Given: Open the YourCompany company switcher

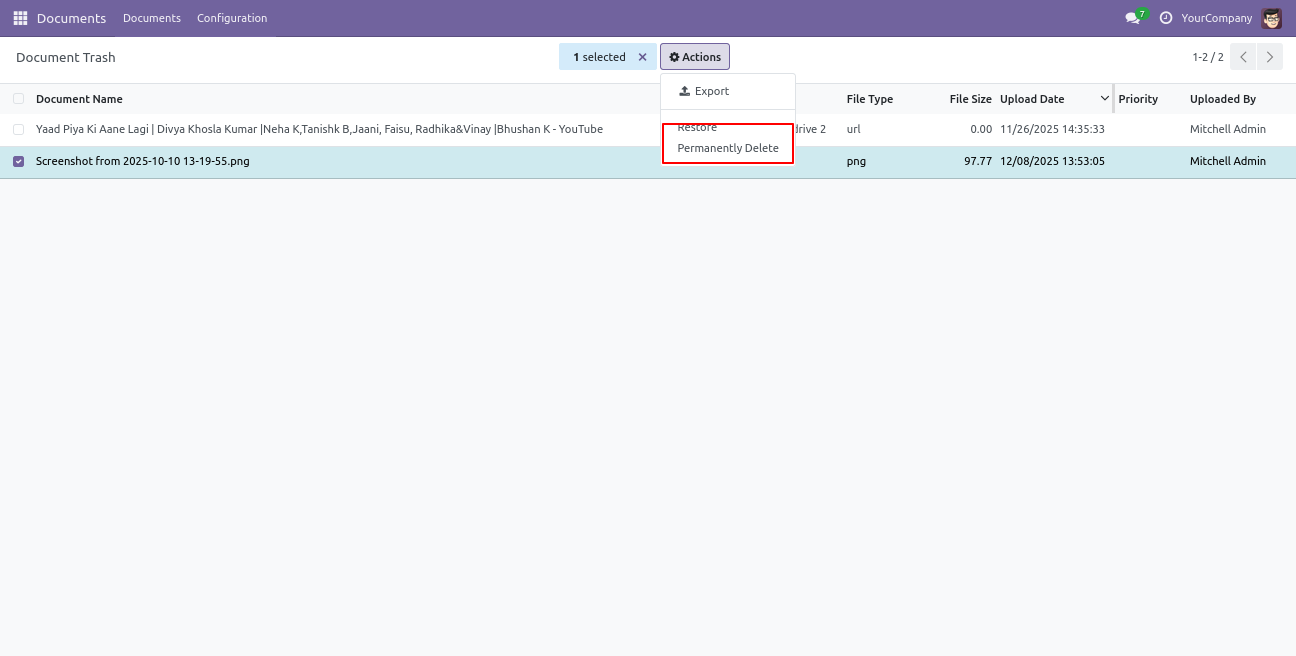Looking at the screenshot, I should pos(1216,18).
